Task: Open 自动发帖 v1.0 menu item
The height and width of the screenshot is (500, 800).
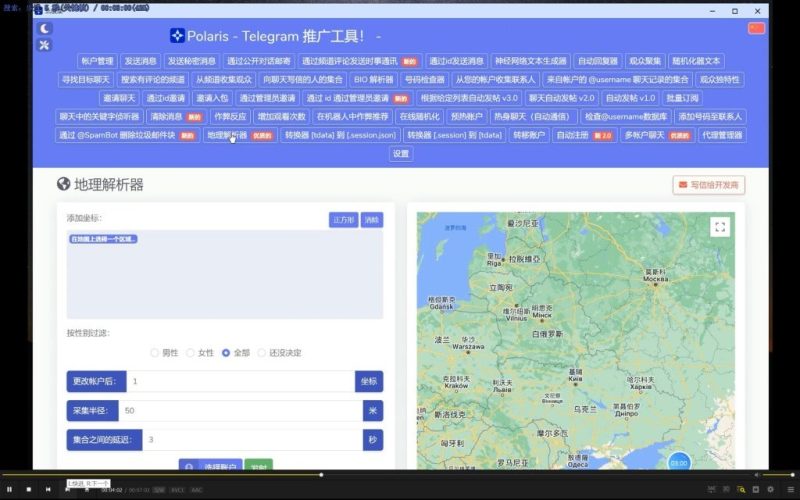Action: click(x=631, y=98)
